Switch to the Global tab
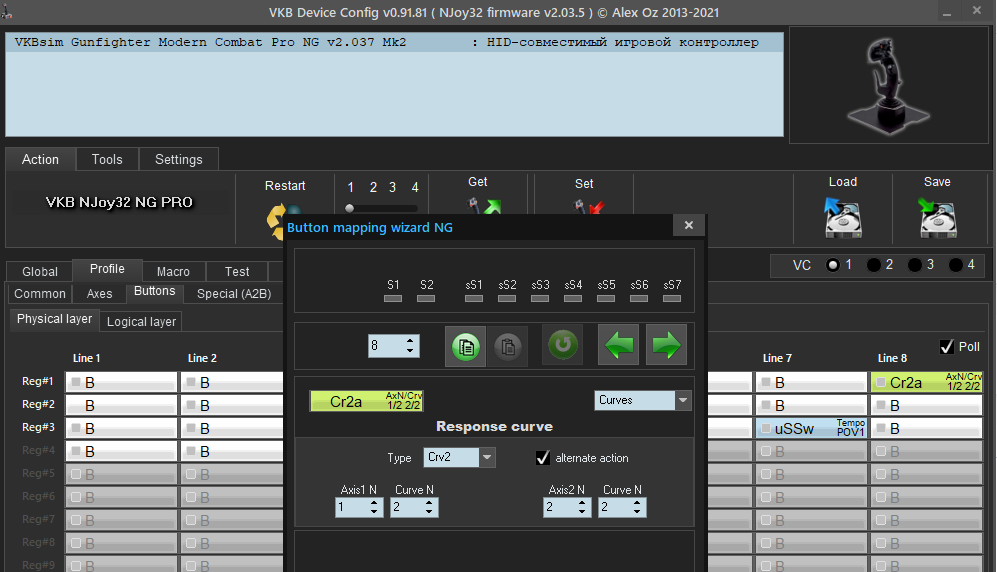Image resolution: width=997 pixels, height=572 pixels. tap(39, 271)
